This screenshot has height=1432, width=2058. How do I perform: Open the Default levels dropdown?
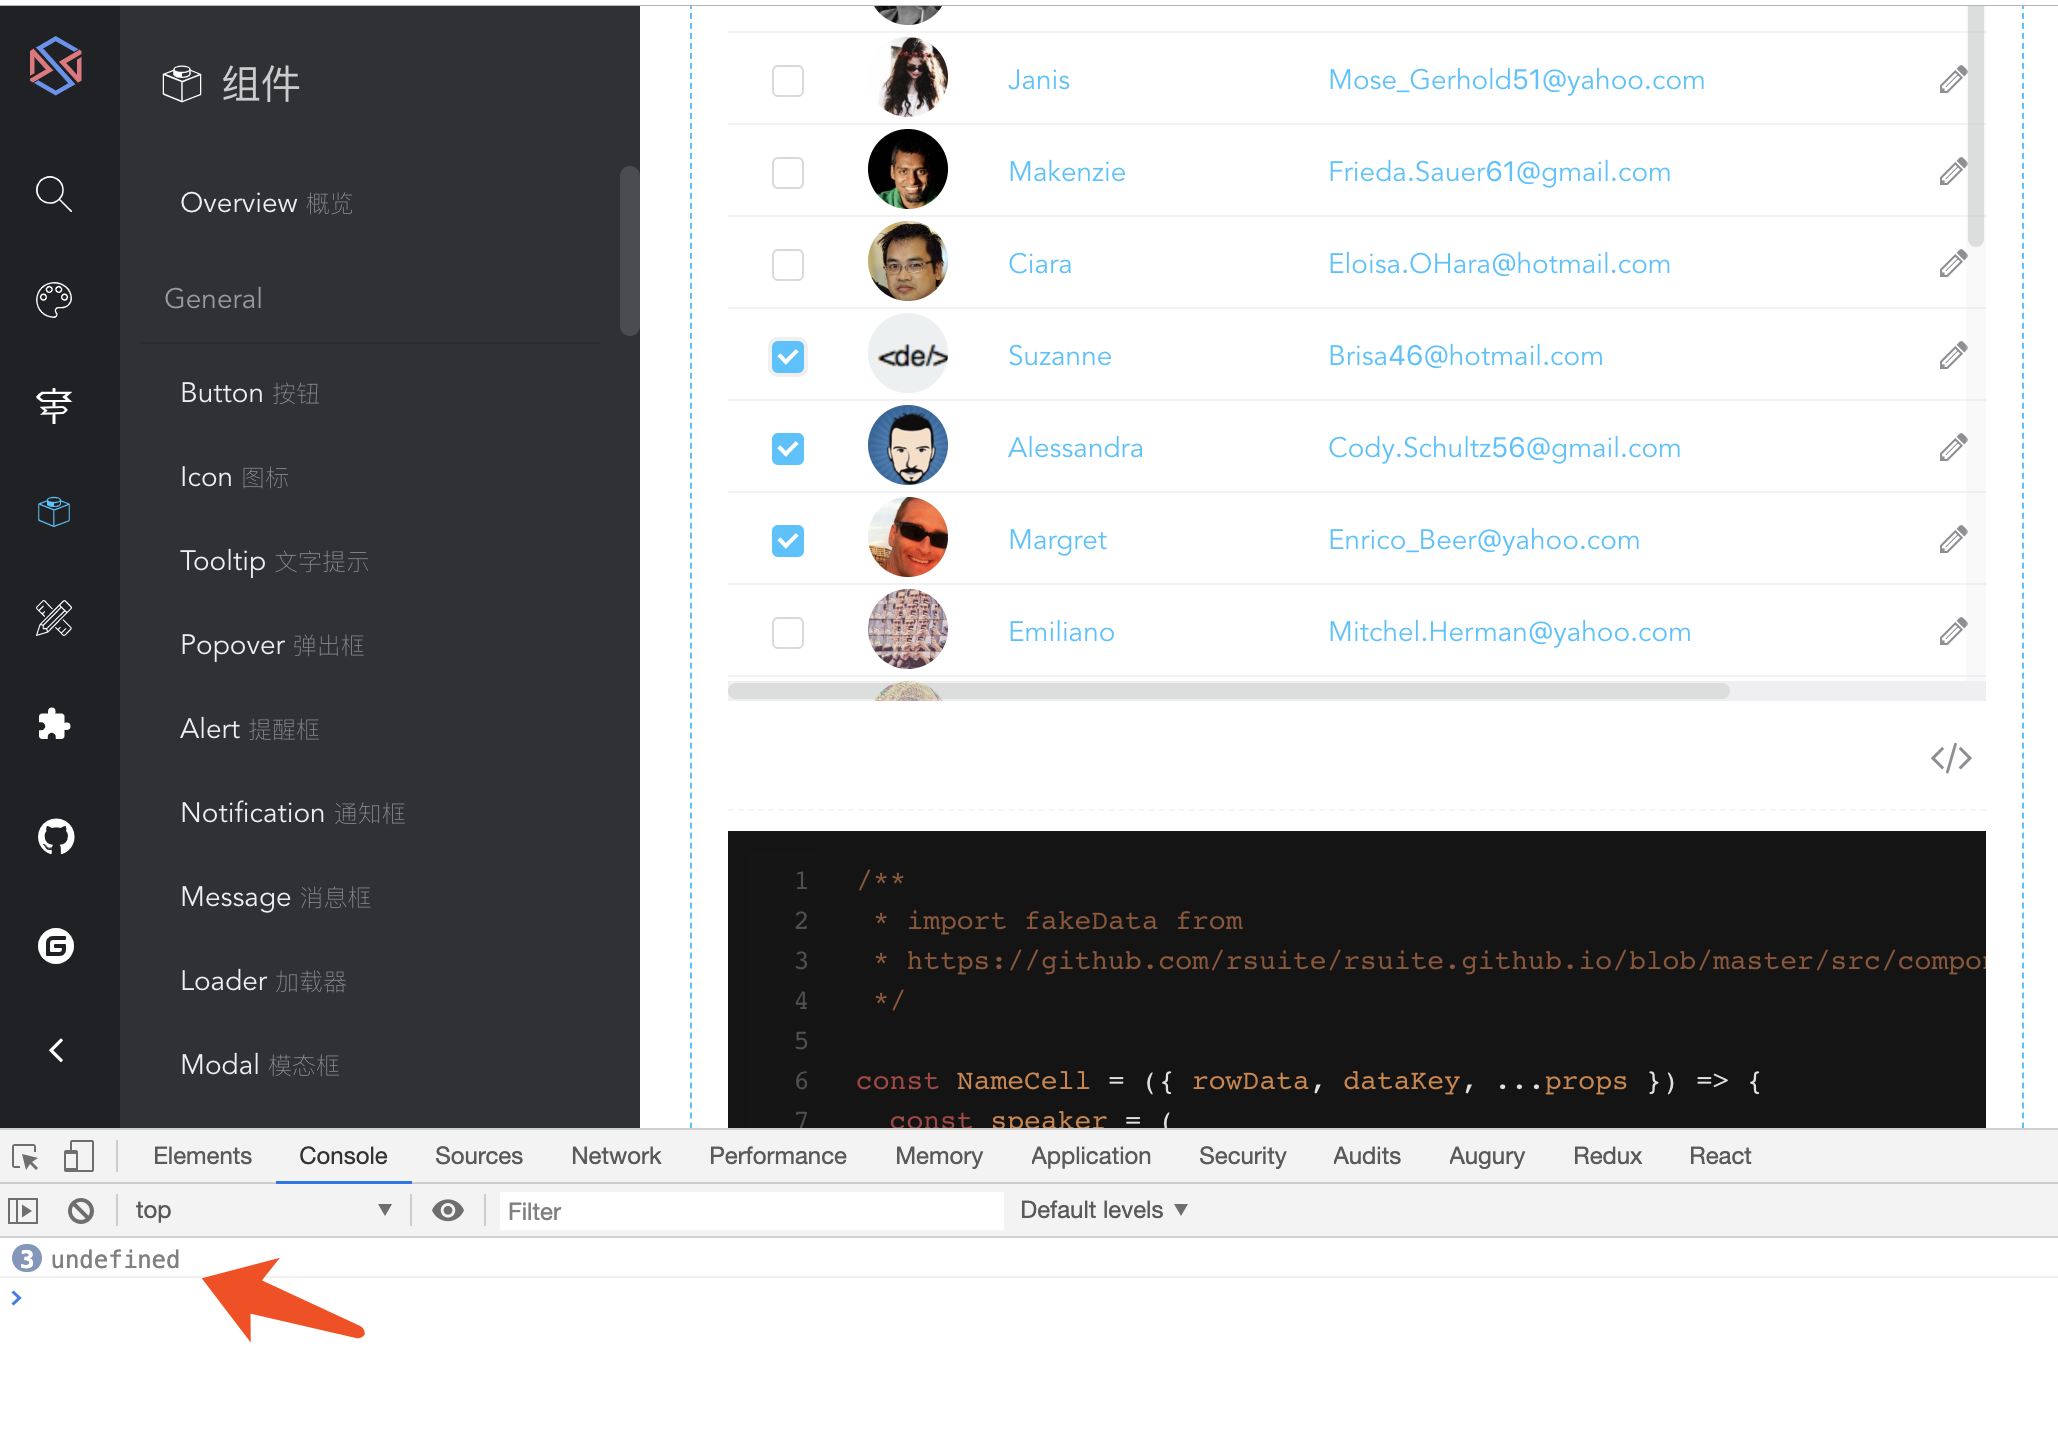[1103, 1211]
